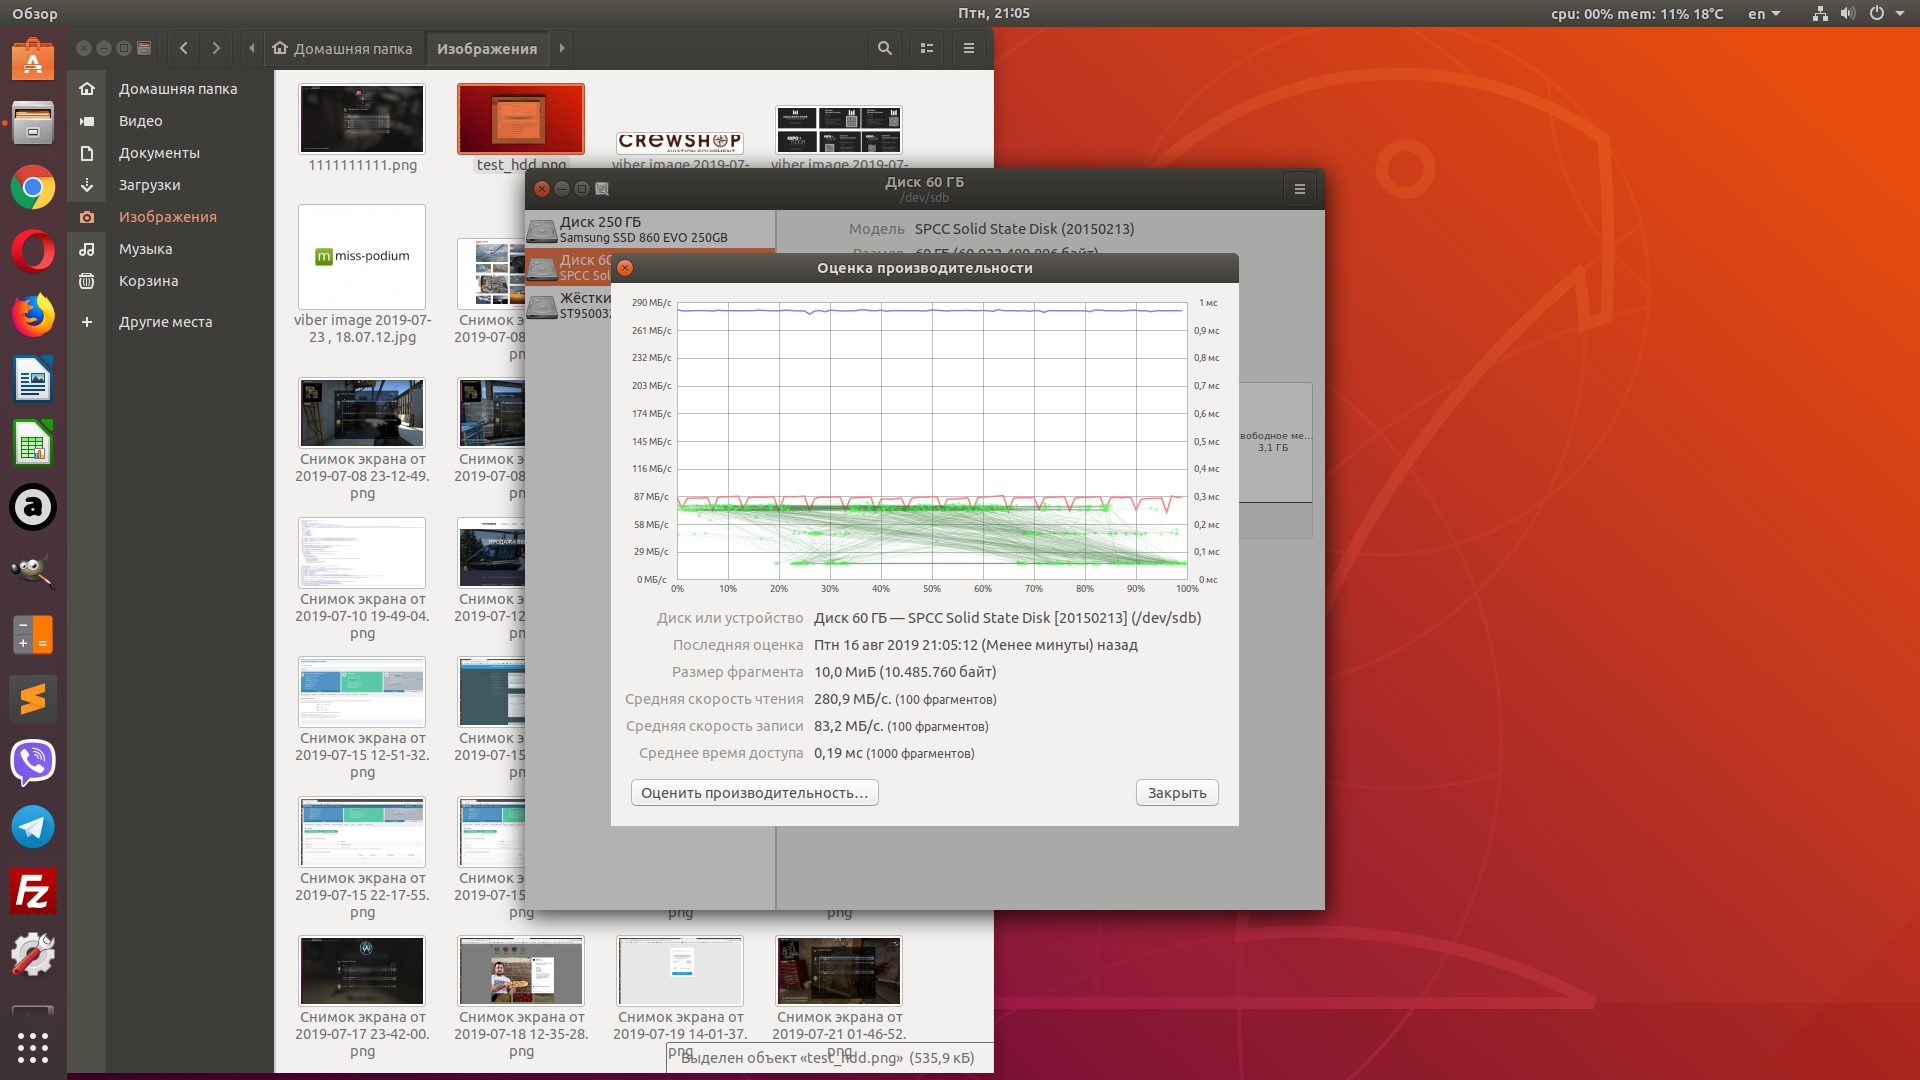Open Google Chrome from the dock
Viewport: 1920px width, 1080px height.
tap(33, 187)
